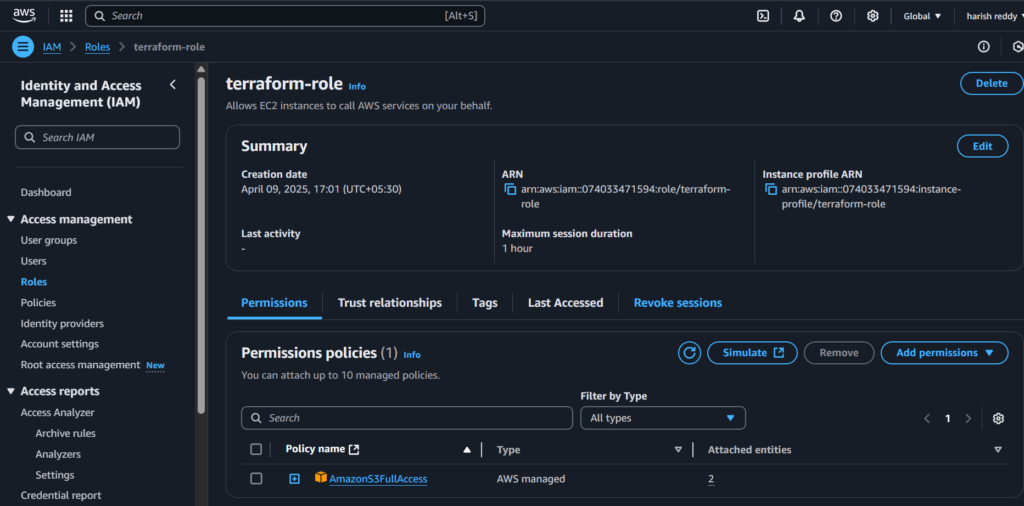This screenshot has width=1024, height=506.
Task: Open the Global region dropdown
Action: 922,16
